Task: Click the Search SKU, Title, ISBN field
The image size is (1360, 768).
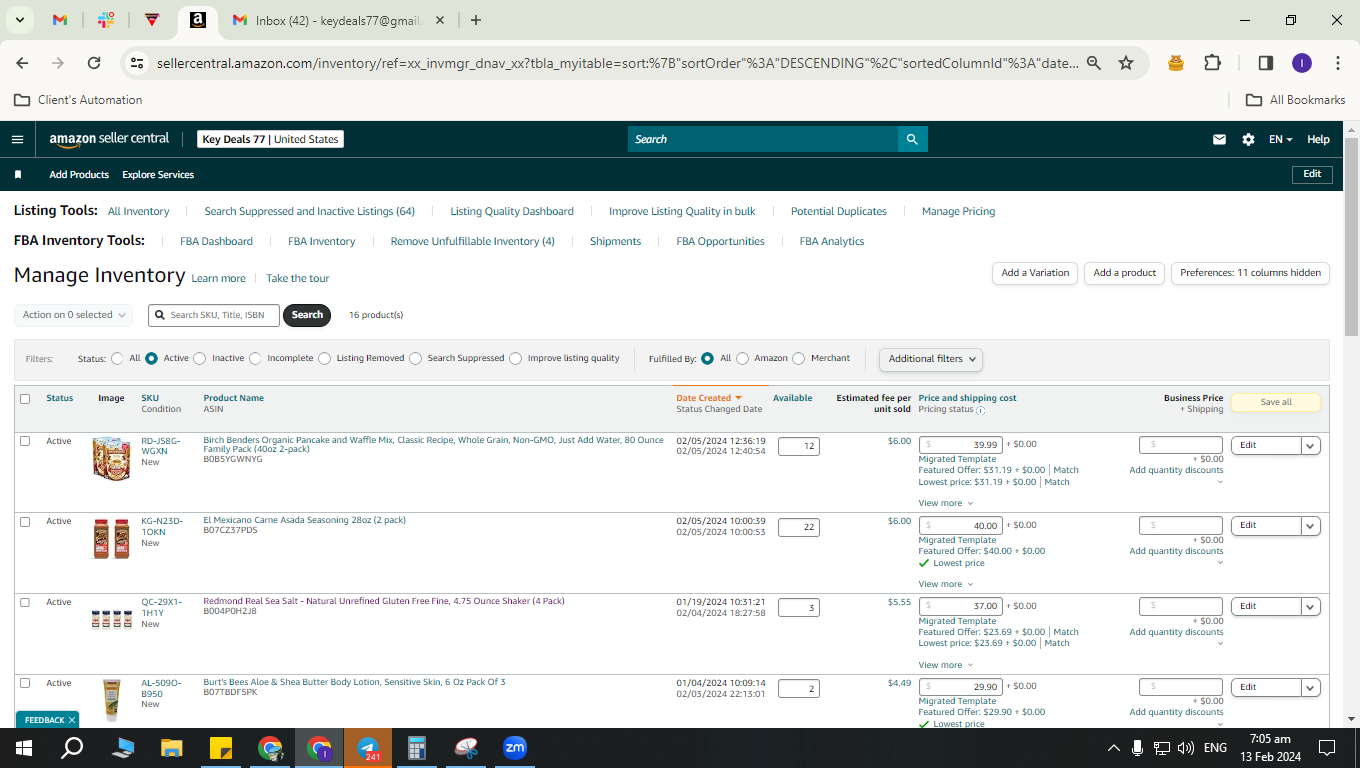Action: pyautogui.click(x=214, y=315)
